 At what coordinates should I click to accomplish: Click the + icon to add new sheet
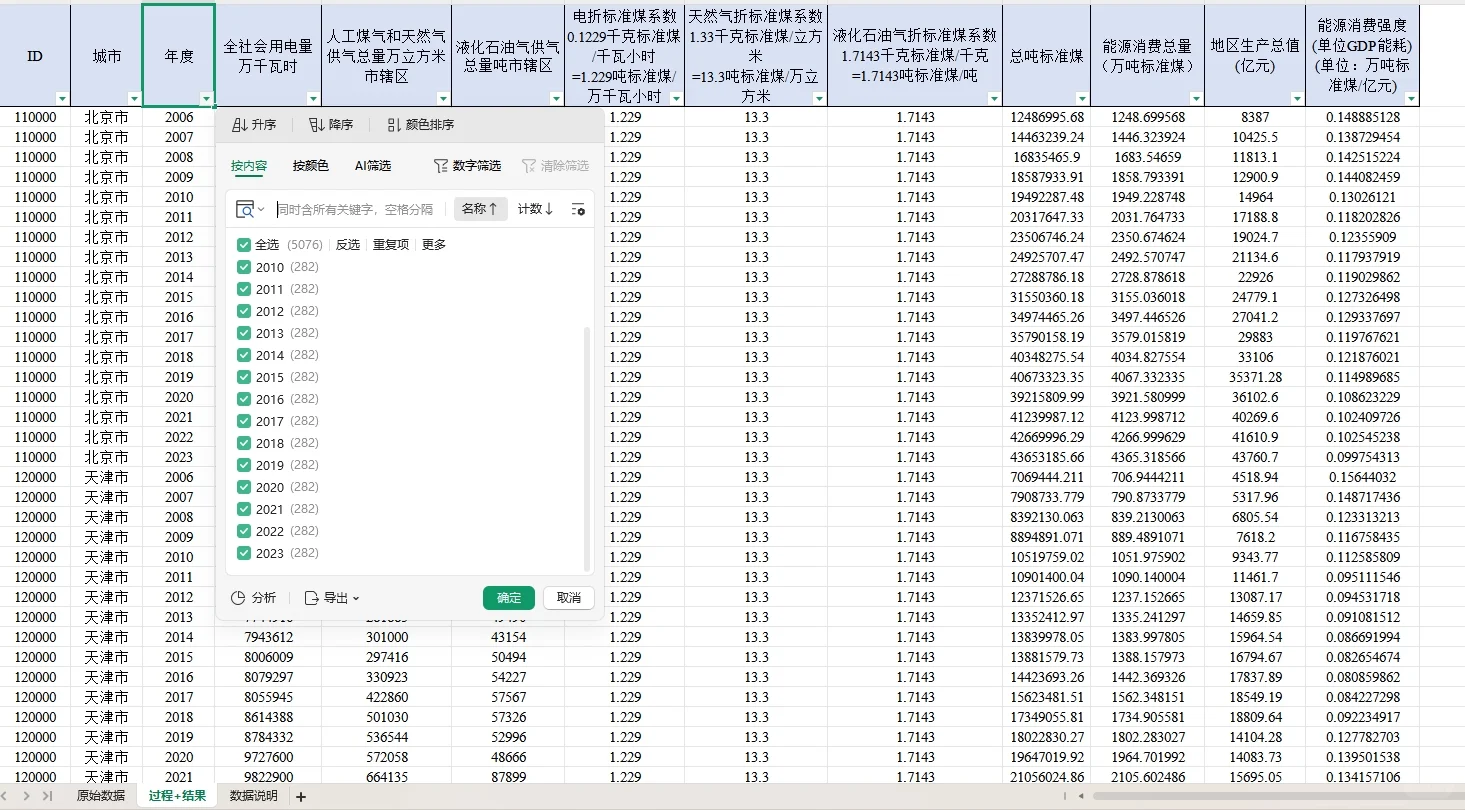(300, 796)
